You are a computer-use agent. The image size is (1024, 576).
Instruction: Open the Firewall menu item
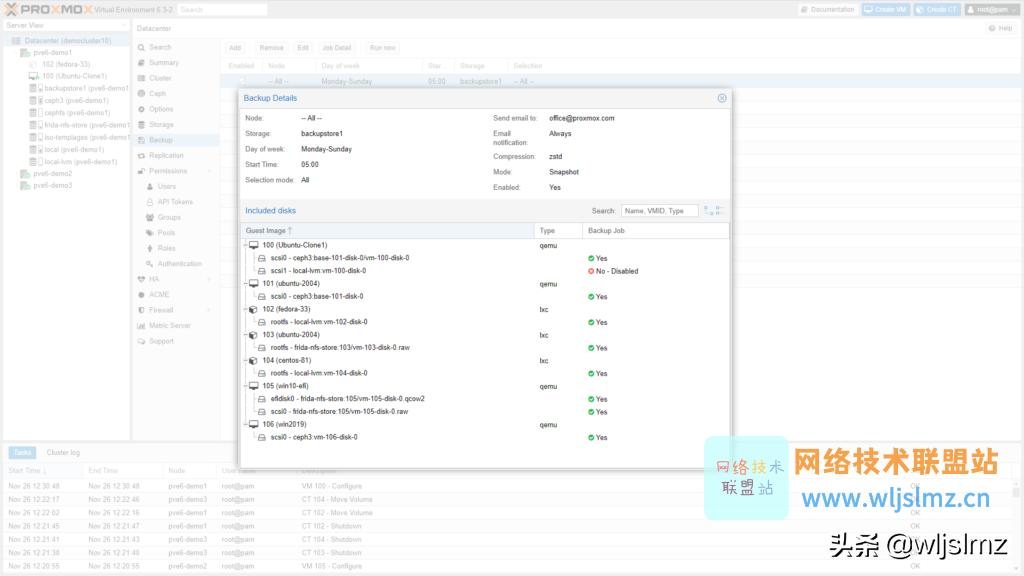161,310
